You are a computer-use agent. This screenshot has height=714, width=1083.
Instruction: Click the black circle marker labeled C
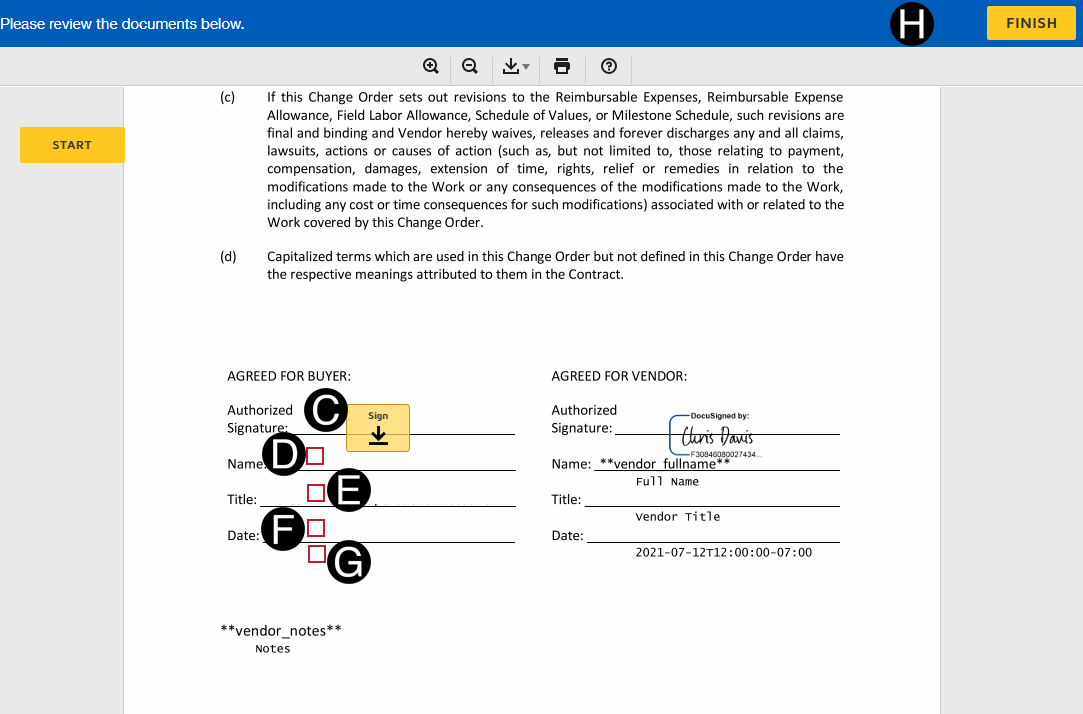(x=325, y=410)
